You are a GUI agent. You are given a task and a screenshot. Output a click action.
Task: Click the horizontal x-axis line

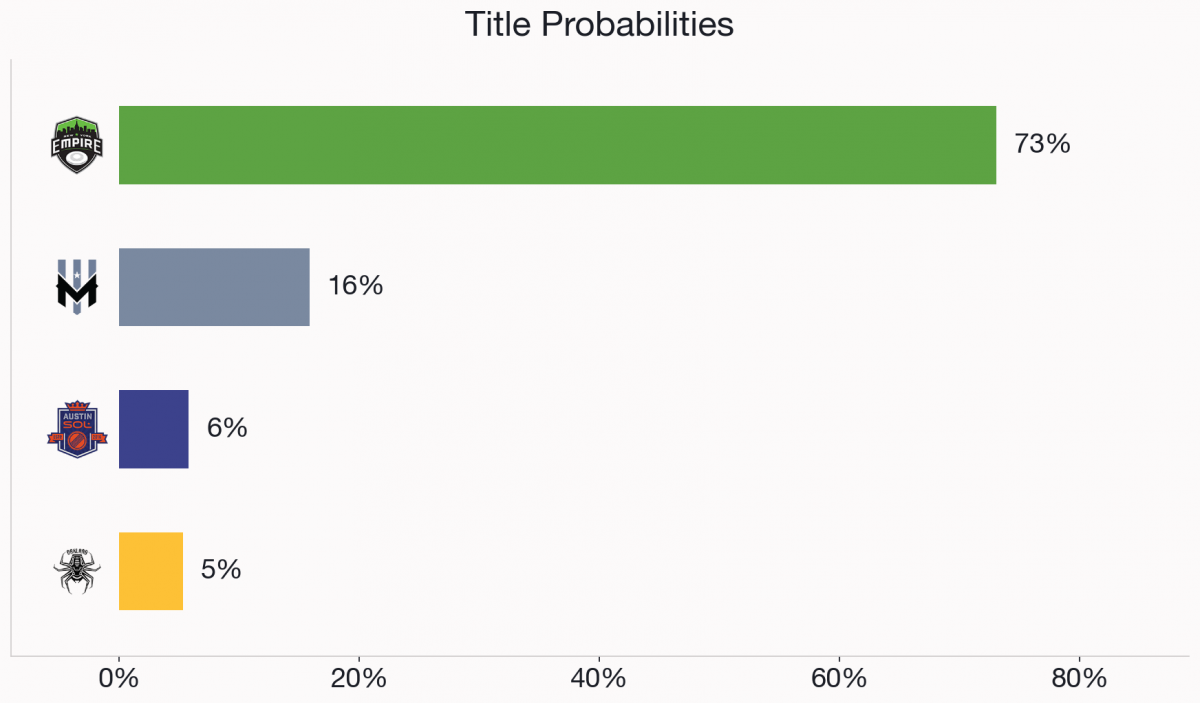click(x=600, y=656)
